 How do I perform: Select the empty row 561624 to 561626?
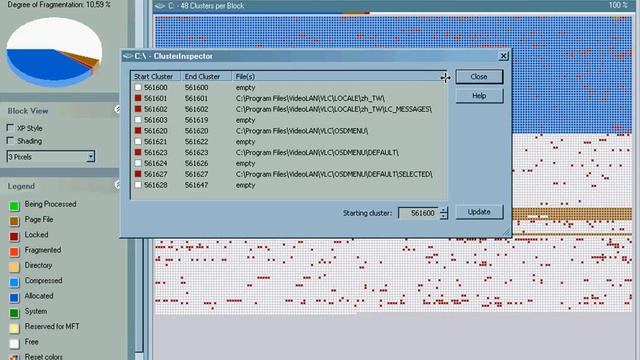(x=289, y=163)
